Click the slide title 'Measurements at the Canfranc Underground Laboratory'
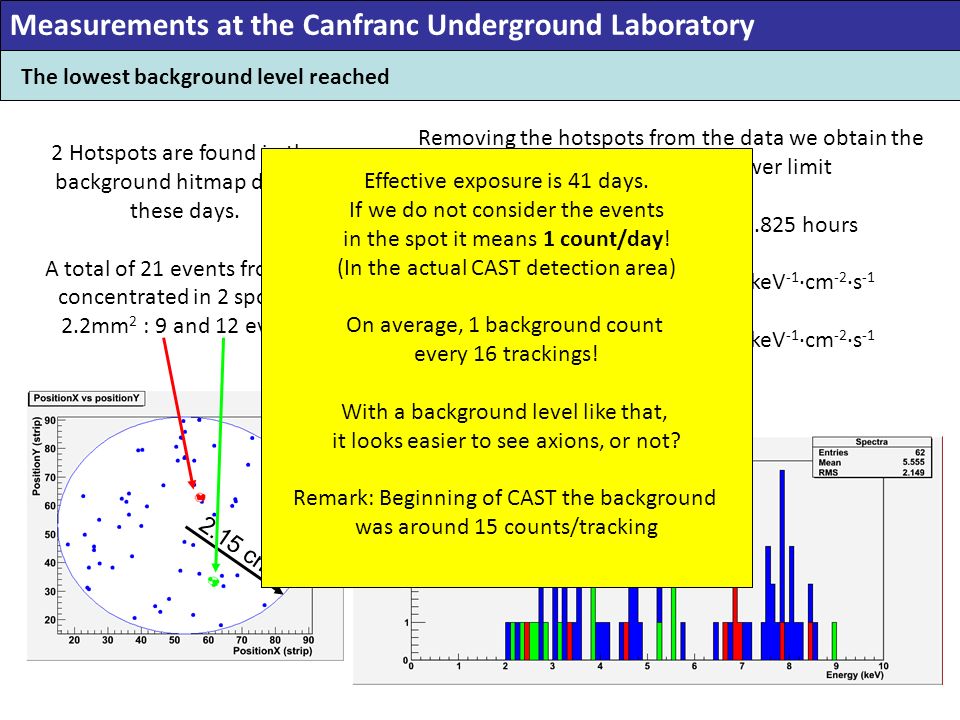The width and height of the screenshot is (960, 720). pos(382,25)
